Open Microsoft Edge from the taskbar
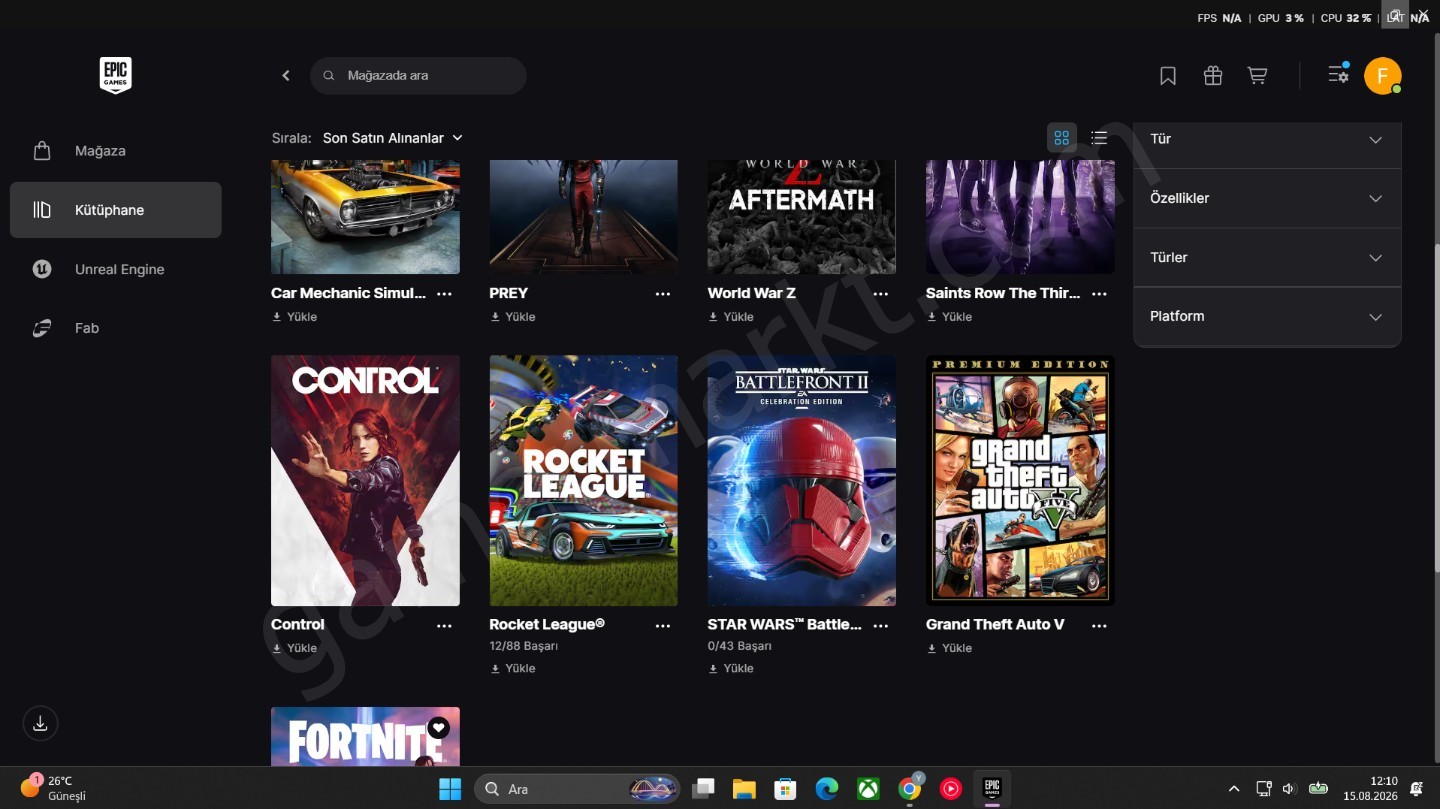Viewport: 1440px width, 809px height. 827,789
